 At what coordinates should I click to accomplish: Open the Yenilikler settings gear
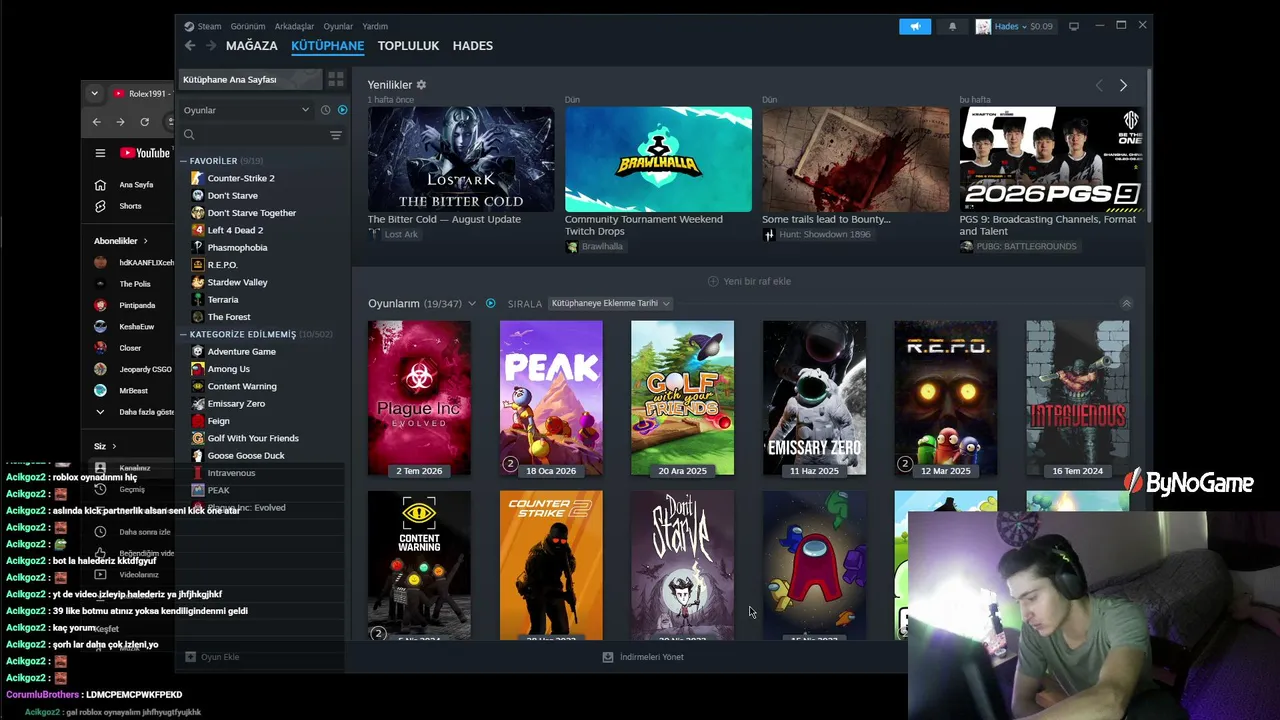421,85
